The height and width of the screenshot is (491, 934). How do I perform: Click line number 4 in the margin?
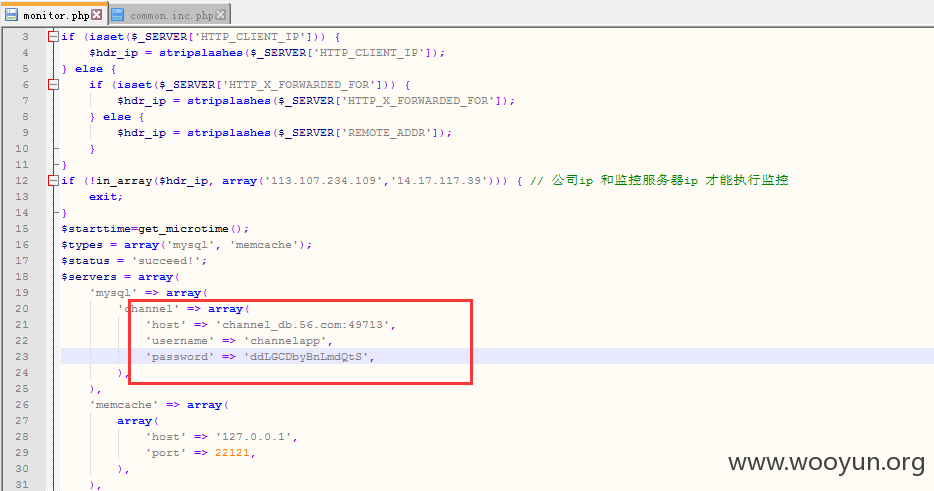(x=25, y=53)
